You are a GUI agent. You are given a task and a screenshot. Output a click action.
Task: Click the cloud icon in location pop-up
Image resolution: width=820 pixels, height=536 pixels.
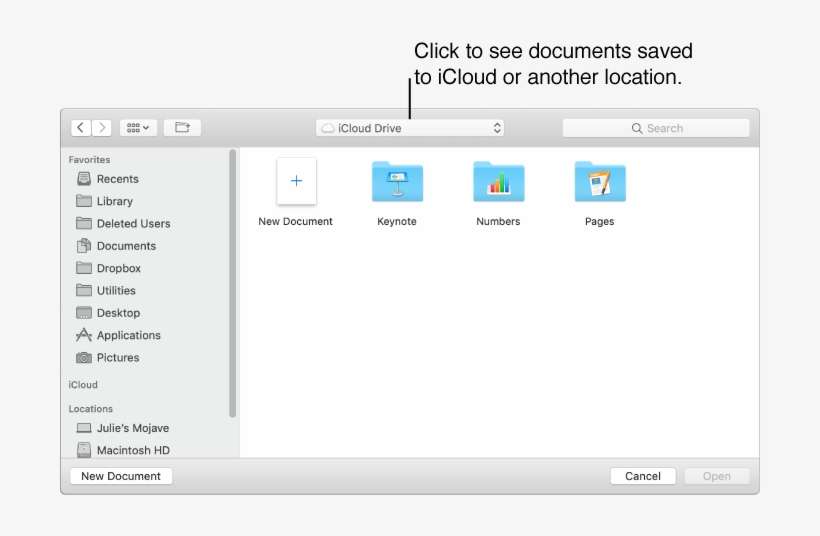pos(328,128)
